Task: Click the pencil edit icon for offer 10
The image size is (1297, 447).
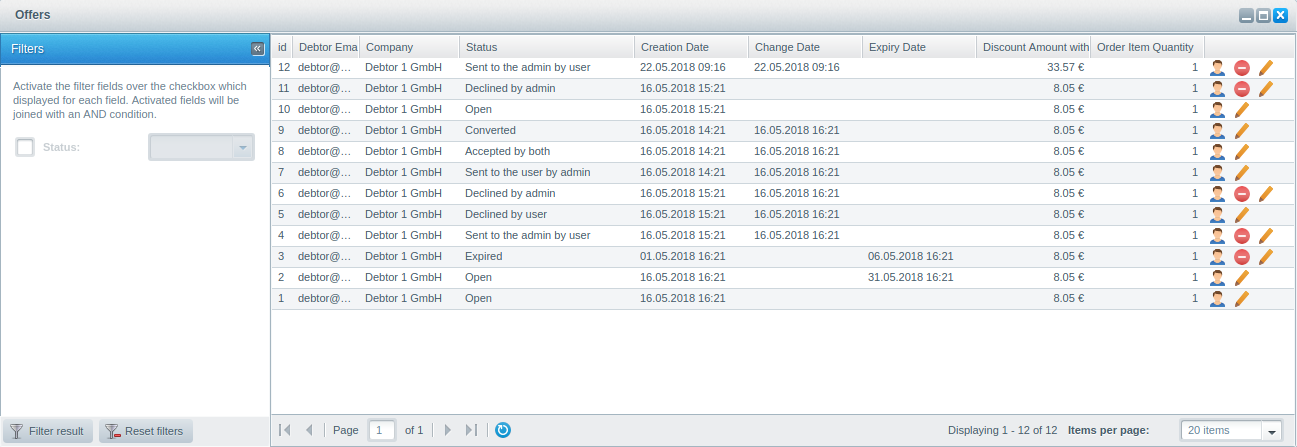Action: point(1242,110)
